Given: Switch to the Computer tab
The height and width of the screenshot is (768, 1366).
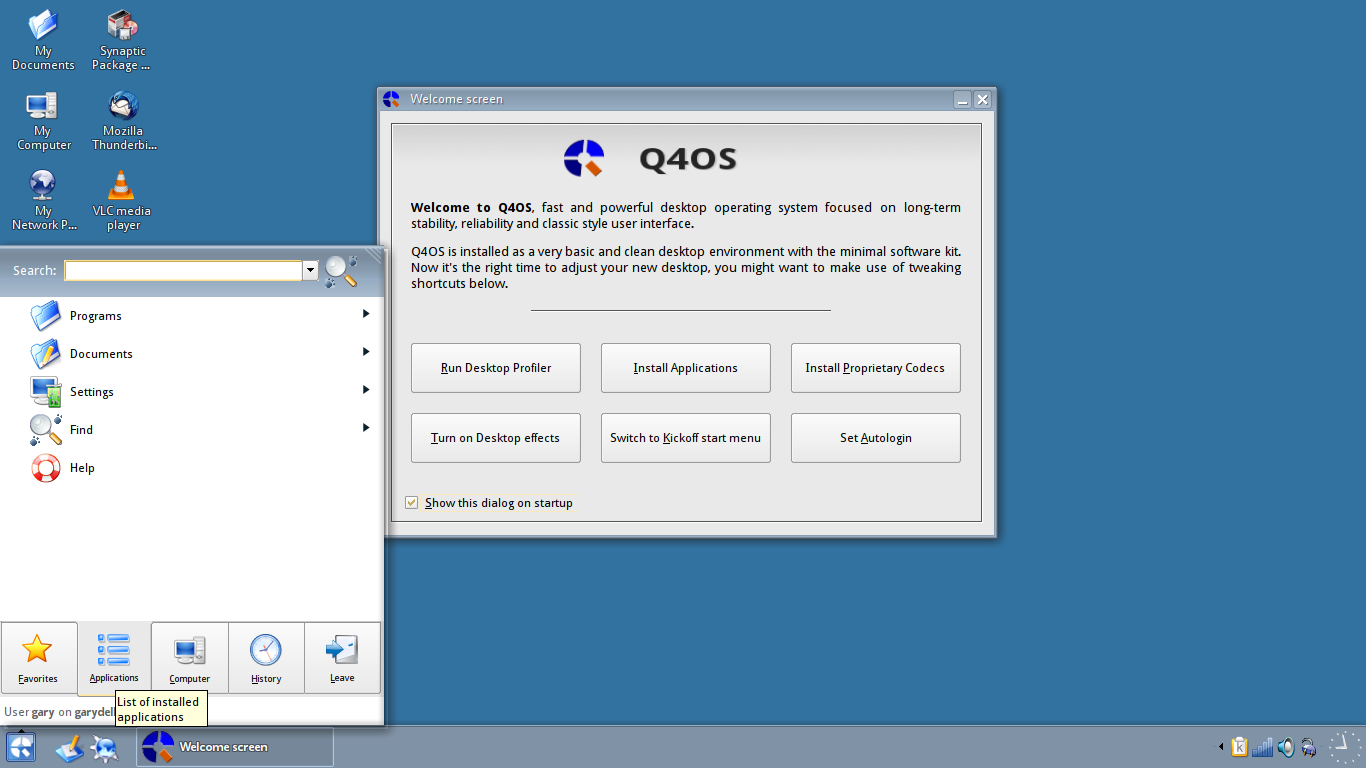Looking at the screenshot, I should point(190,658).
